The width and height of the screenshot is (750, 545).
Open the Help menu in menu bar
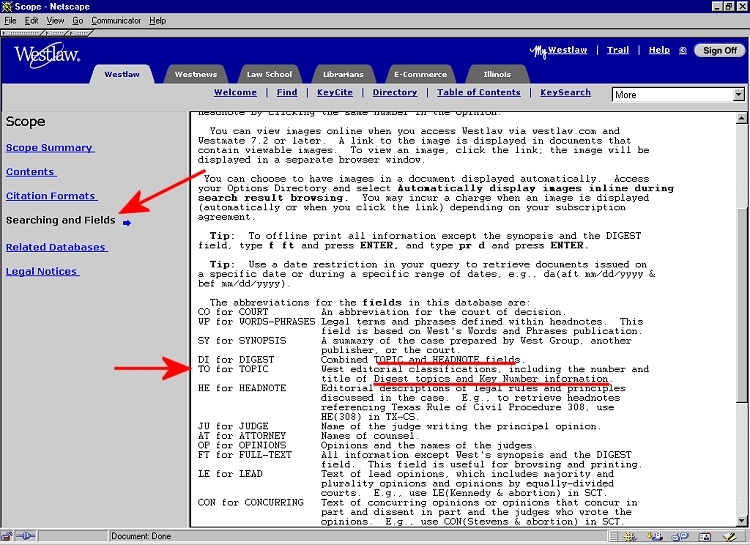tap(157, 21)
